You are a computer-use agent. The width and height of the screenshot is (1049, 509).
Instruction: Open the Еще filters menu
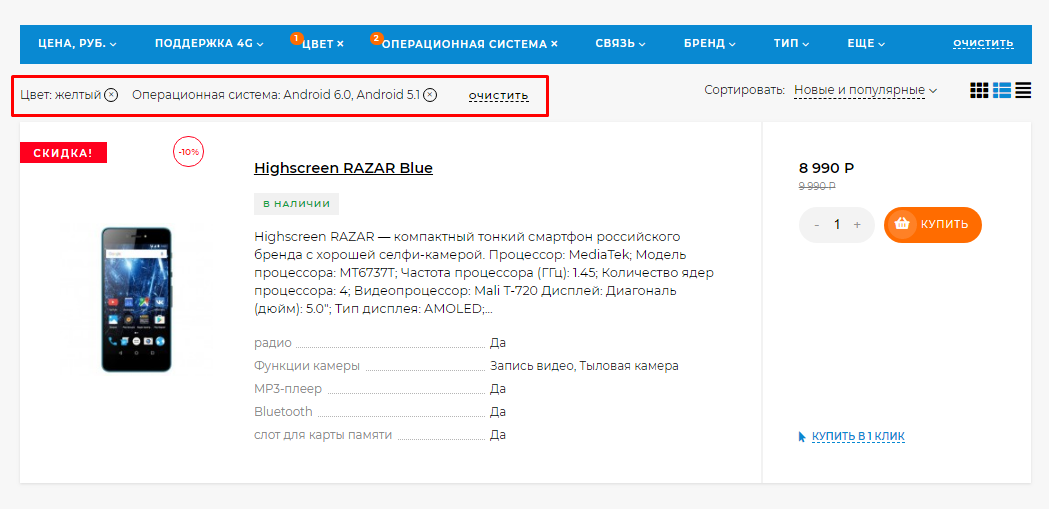[x=866, y=44]
